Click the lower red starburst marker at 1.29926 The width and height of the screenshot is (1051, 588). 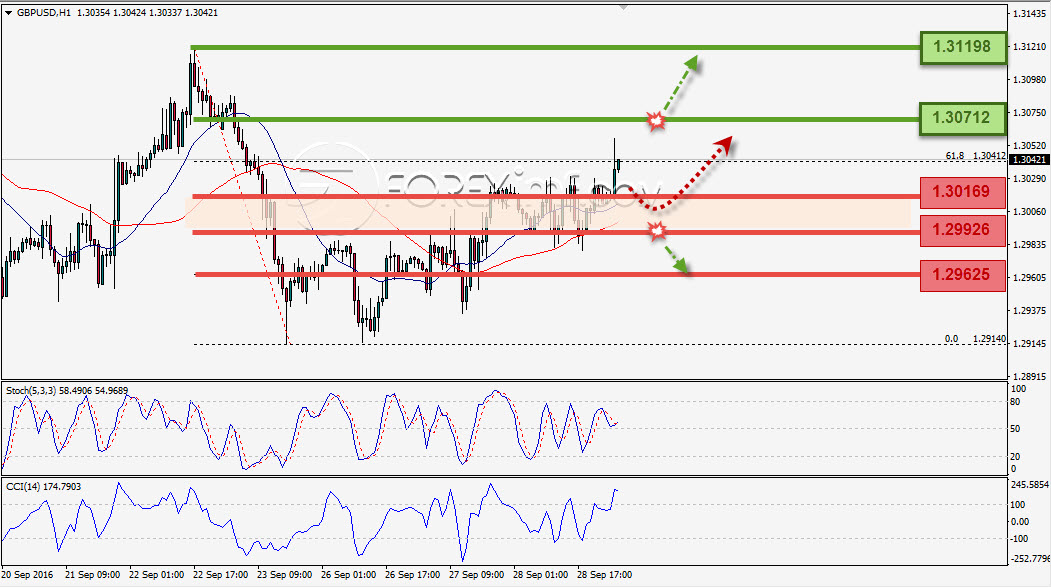[x=658, y=231]
